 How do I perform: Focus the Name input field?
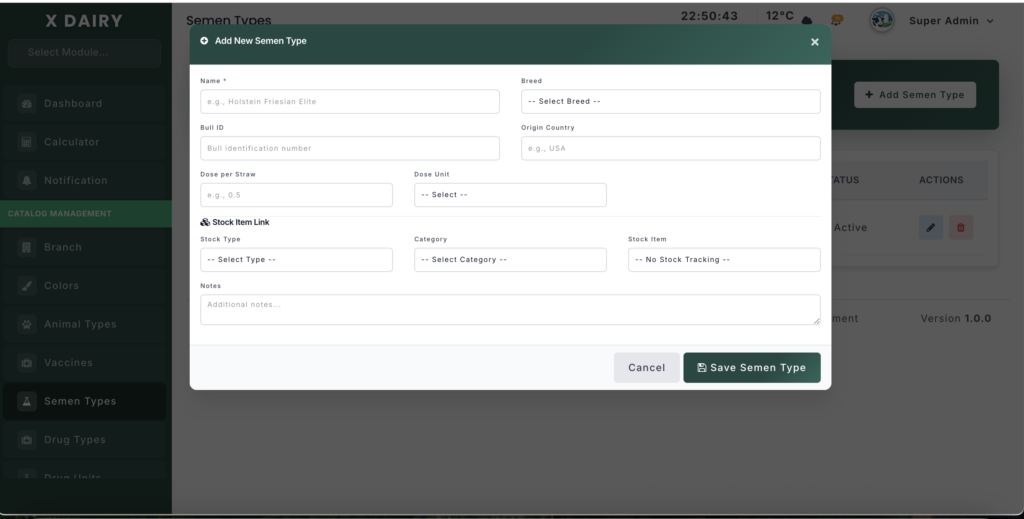click(x=349, y=102)
